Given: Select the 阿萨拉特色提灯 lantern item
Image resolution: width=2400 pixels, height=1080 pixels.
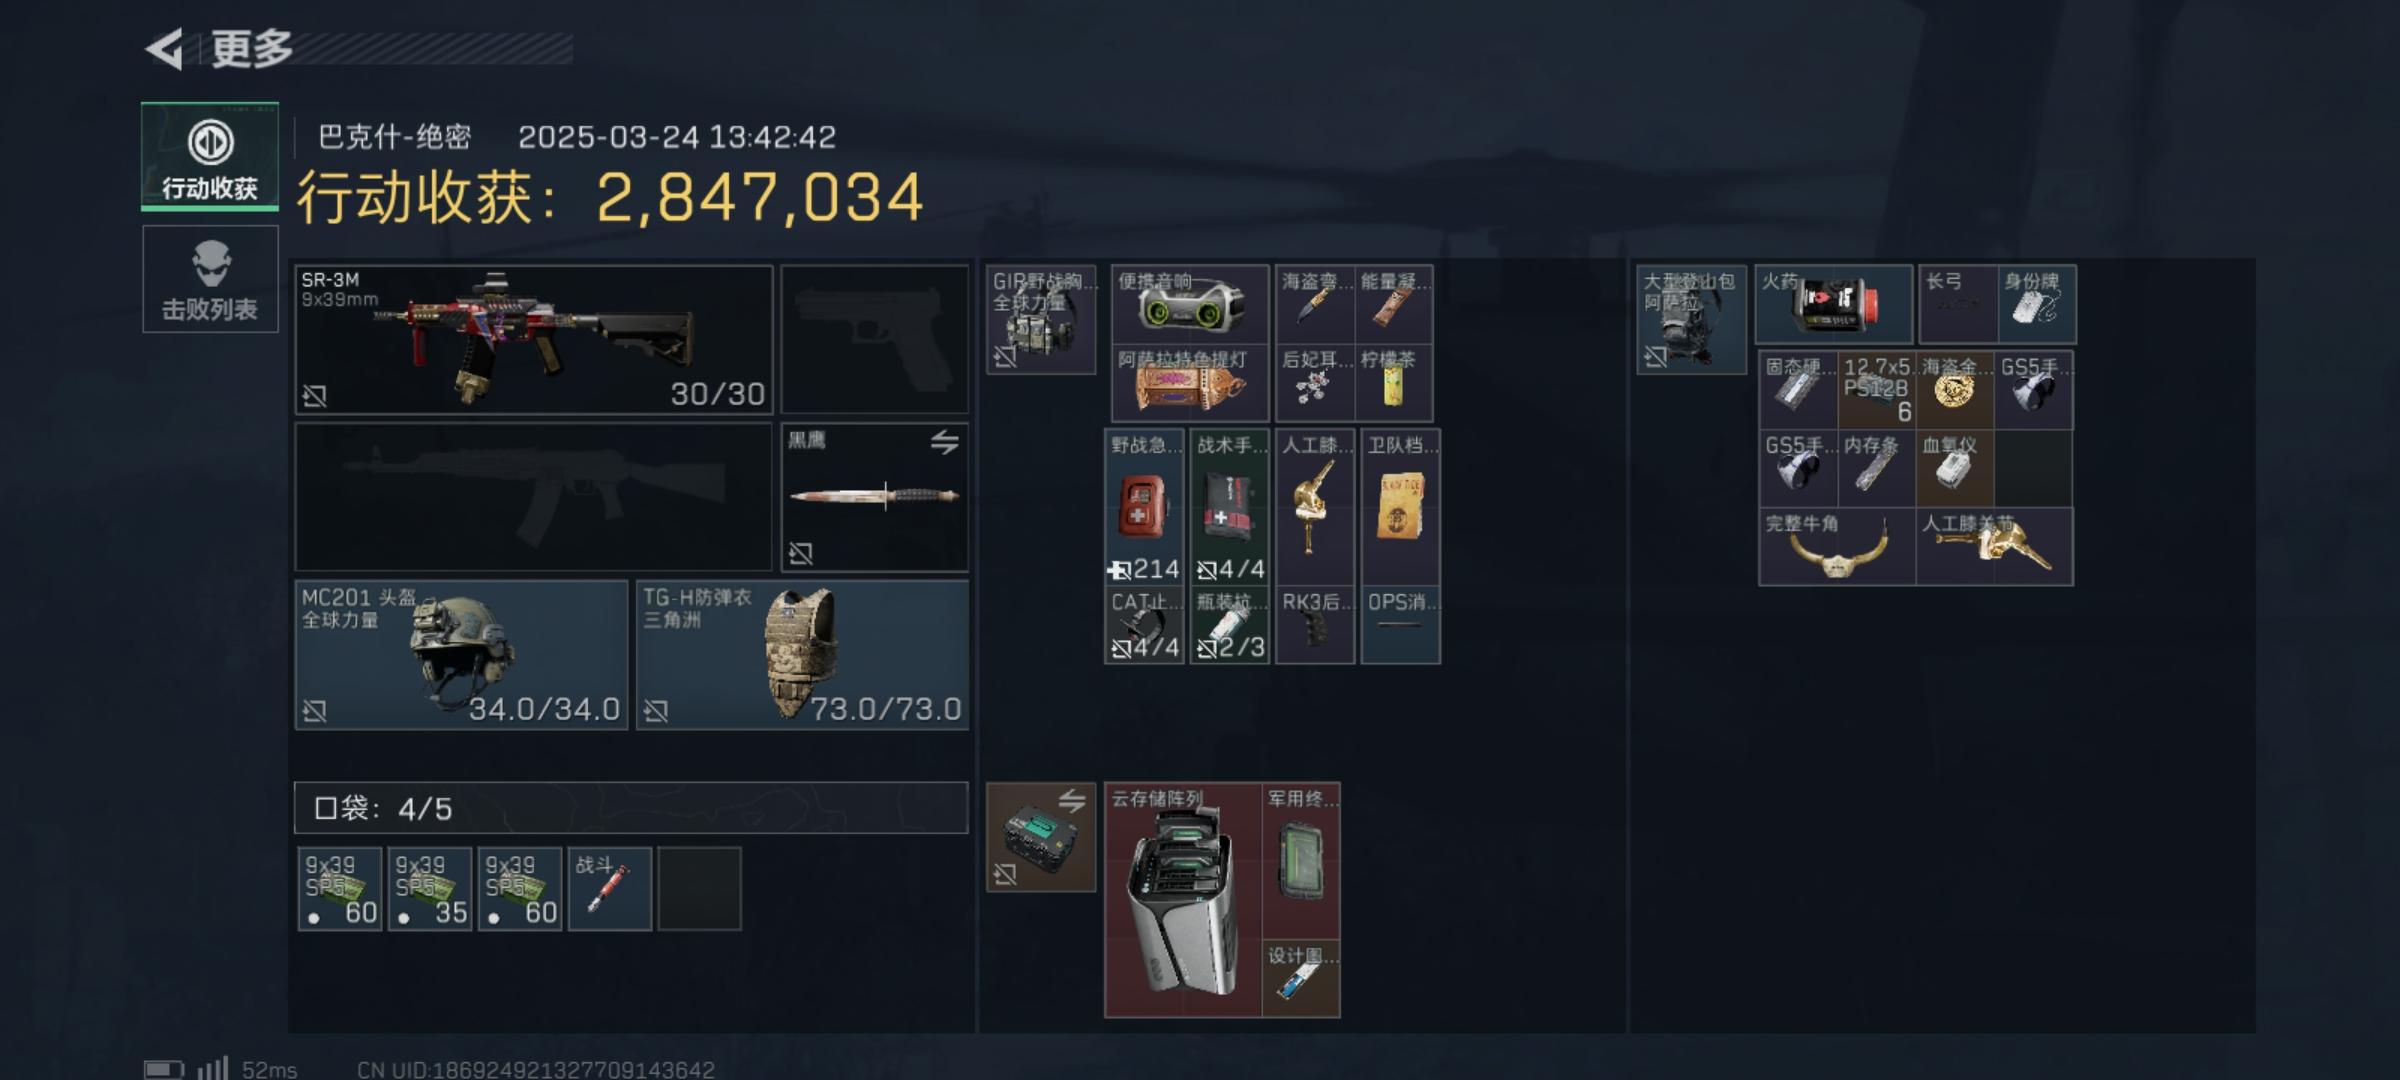Looking at the screenshot, I should pos(1190,383).
